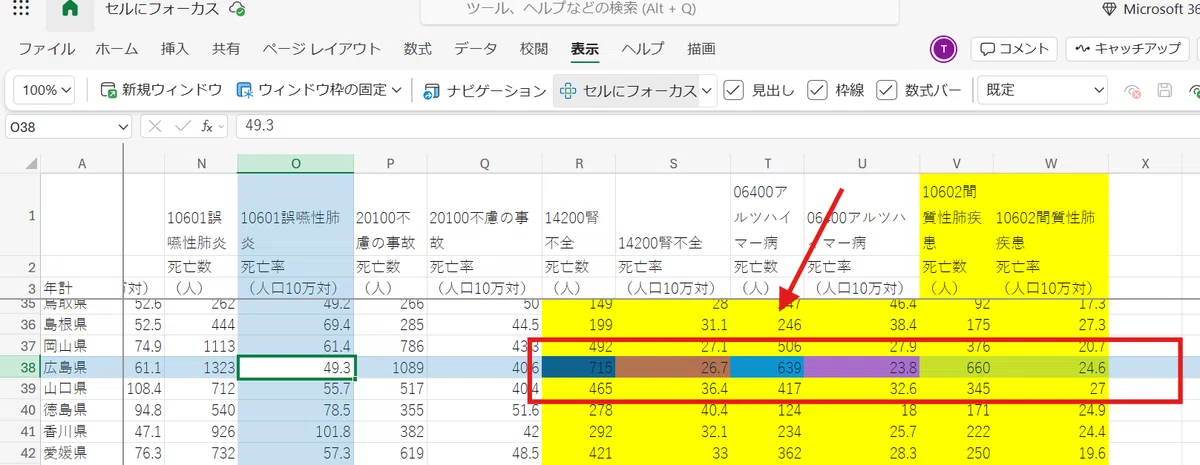Click the cloud saved status icon

(x=237, y=8)
